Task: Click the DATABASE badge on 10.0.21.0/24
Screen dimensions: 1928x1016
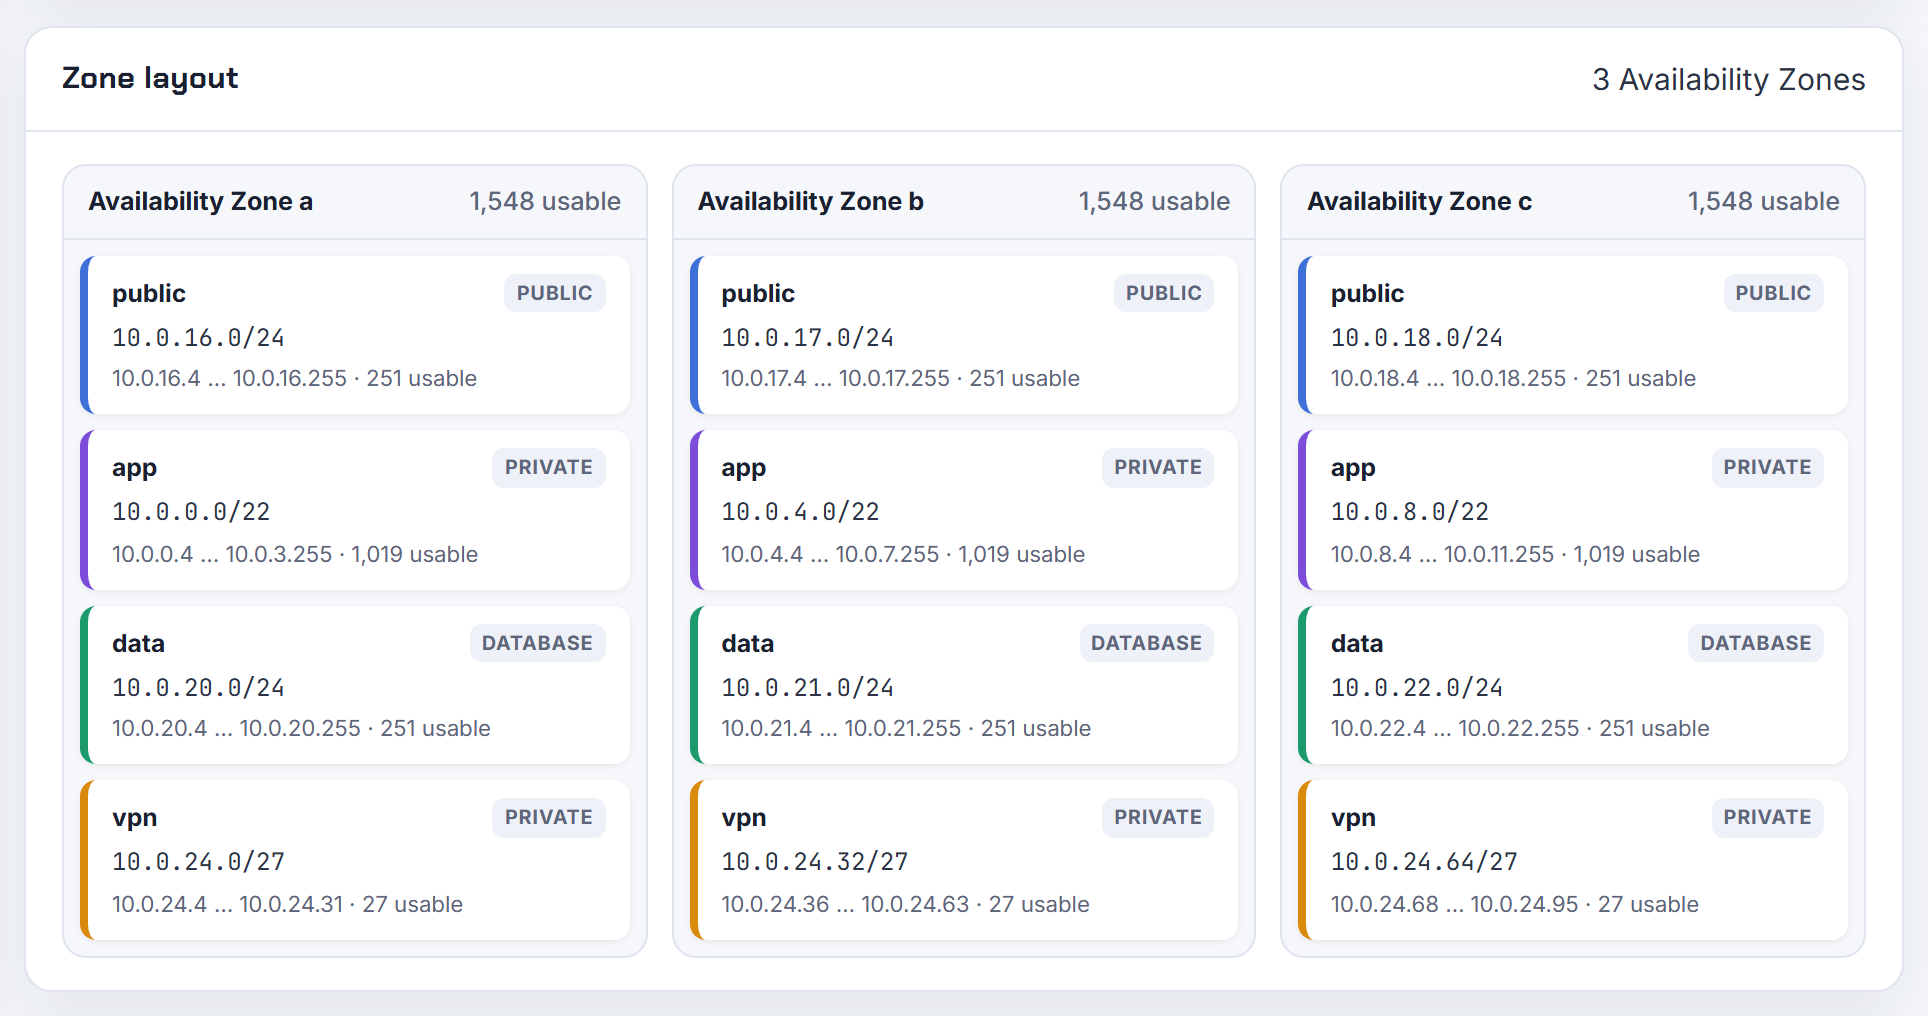Action: (x=1146, y=643)
